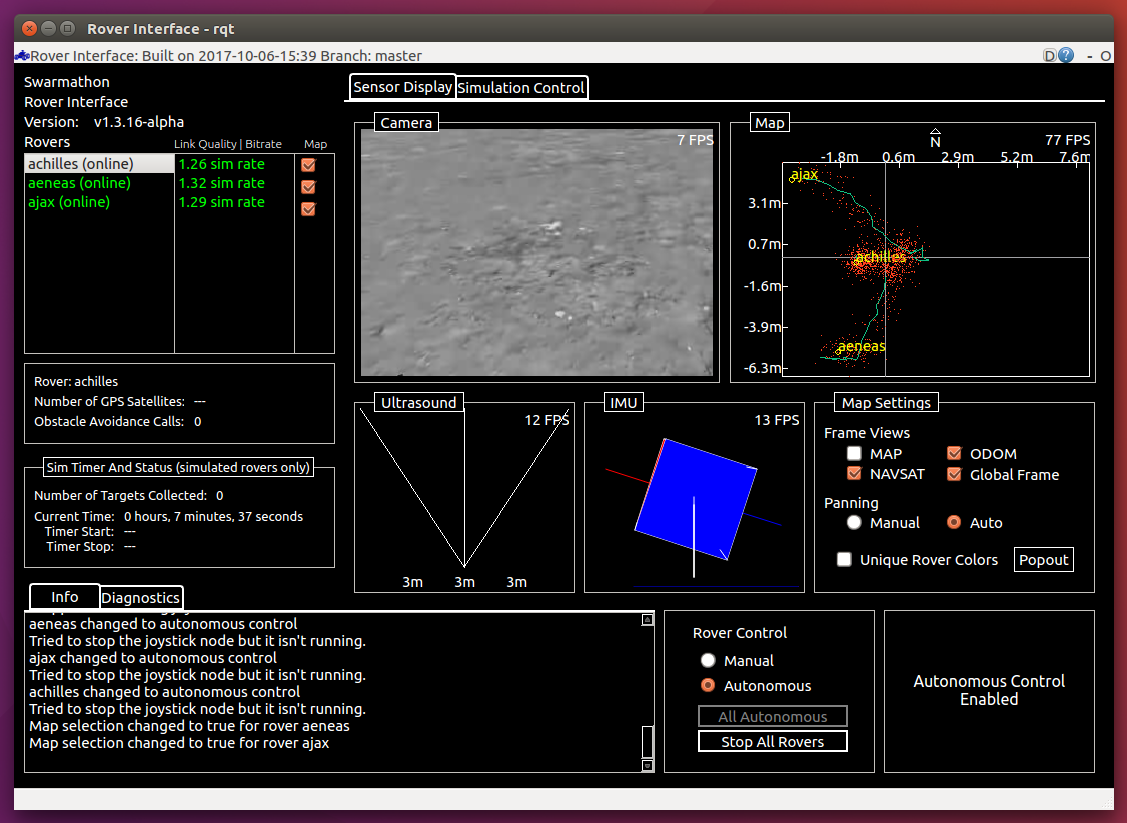Click the scroll-down arrow in Info log
This screenshot has height=823, width=1127.
pos(647,765)
